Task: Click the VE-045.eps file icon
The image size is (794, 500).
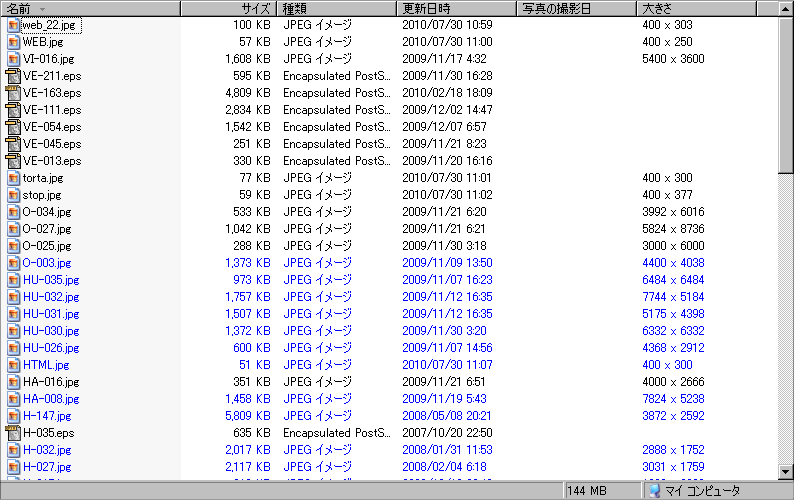Action: (x=13, y=144)
